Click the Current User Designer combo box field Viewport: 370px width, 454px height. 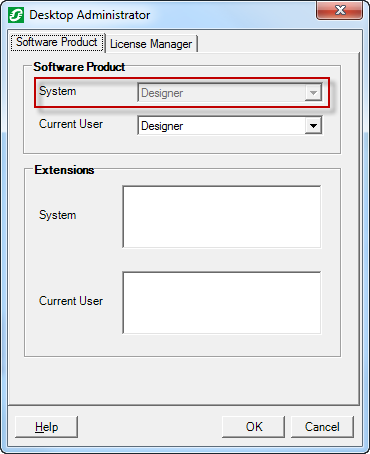pyautogui.click(x=230, y=126)
